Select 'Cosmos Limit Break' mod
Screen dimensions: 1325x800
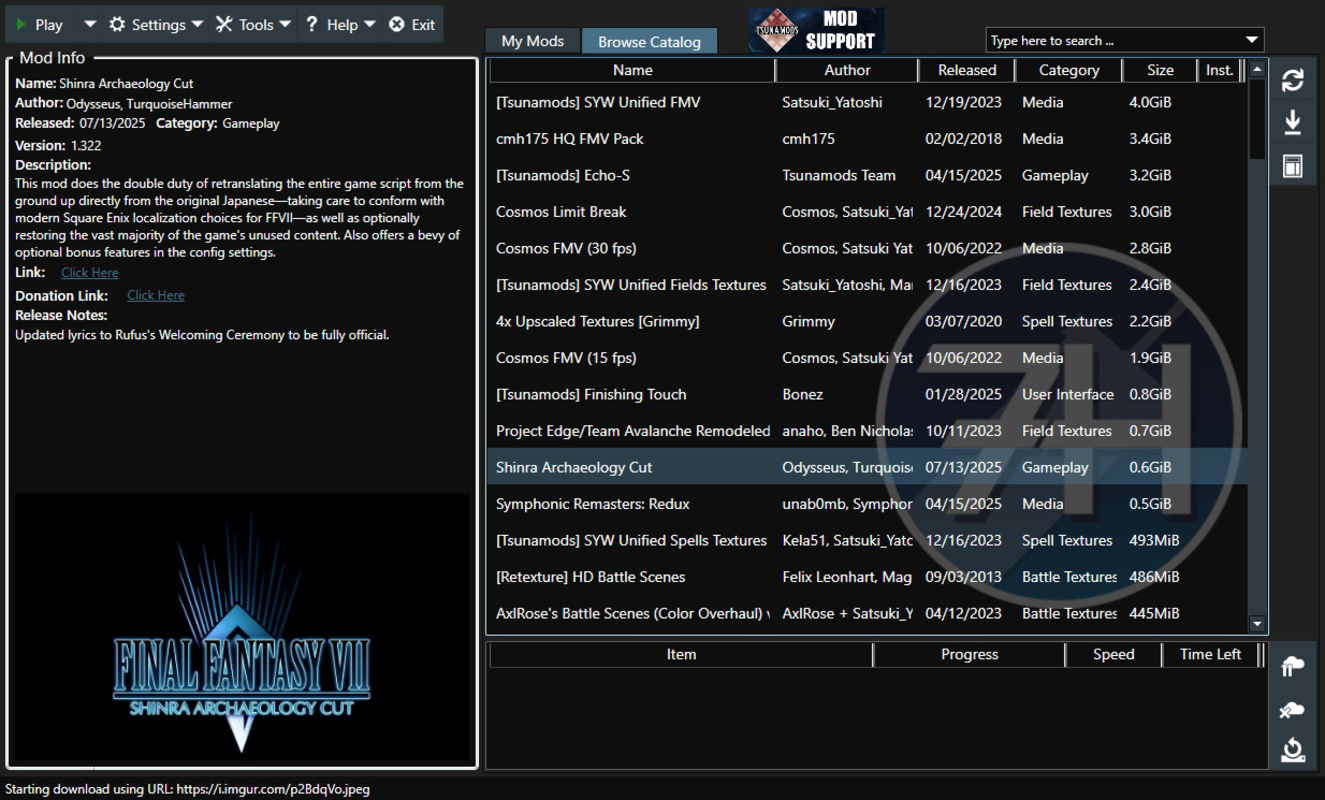click(867, 212)
